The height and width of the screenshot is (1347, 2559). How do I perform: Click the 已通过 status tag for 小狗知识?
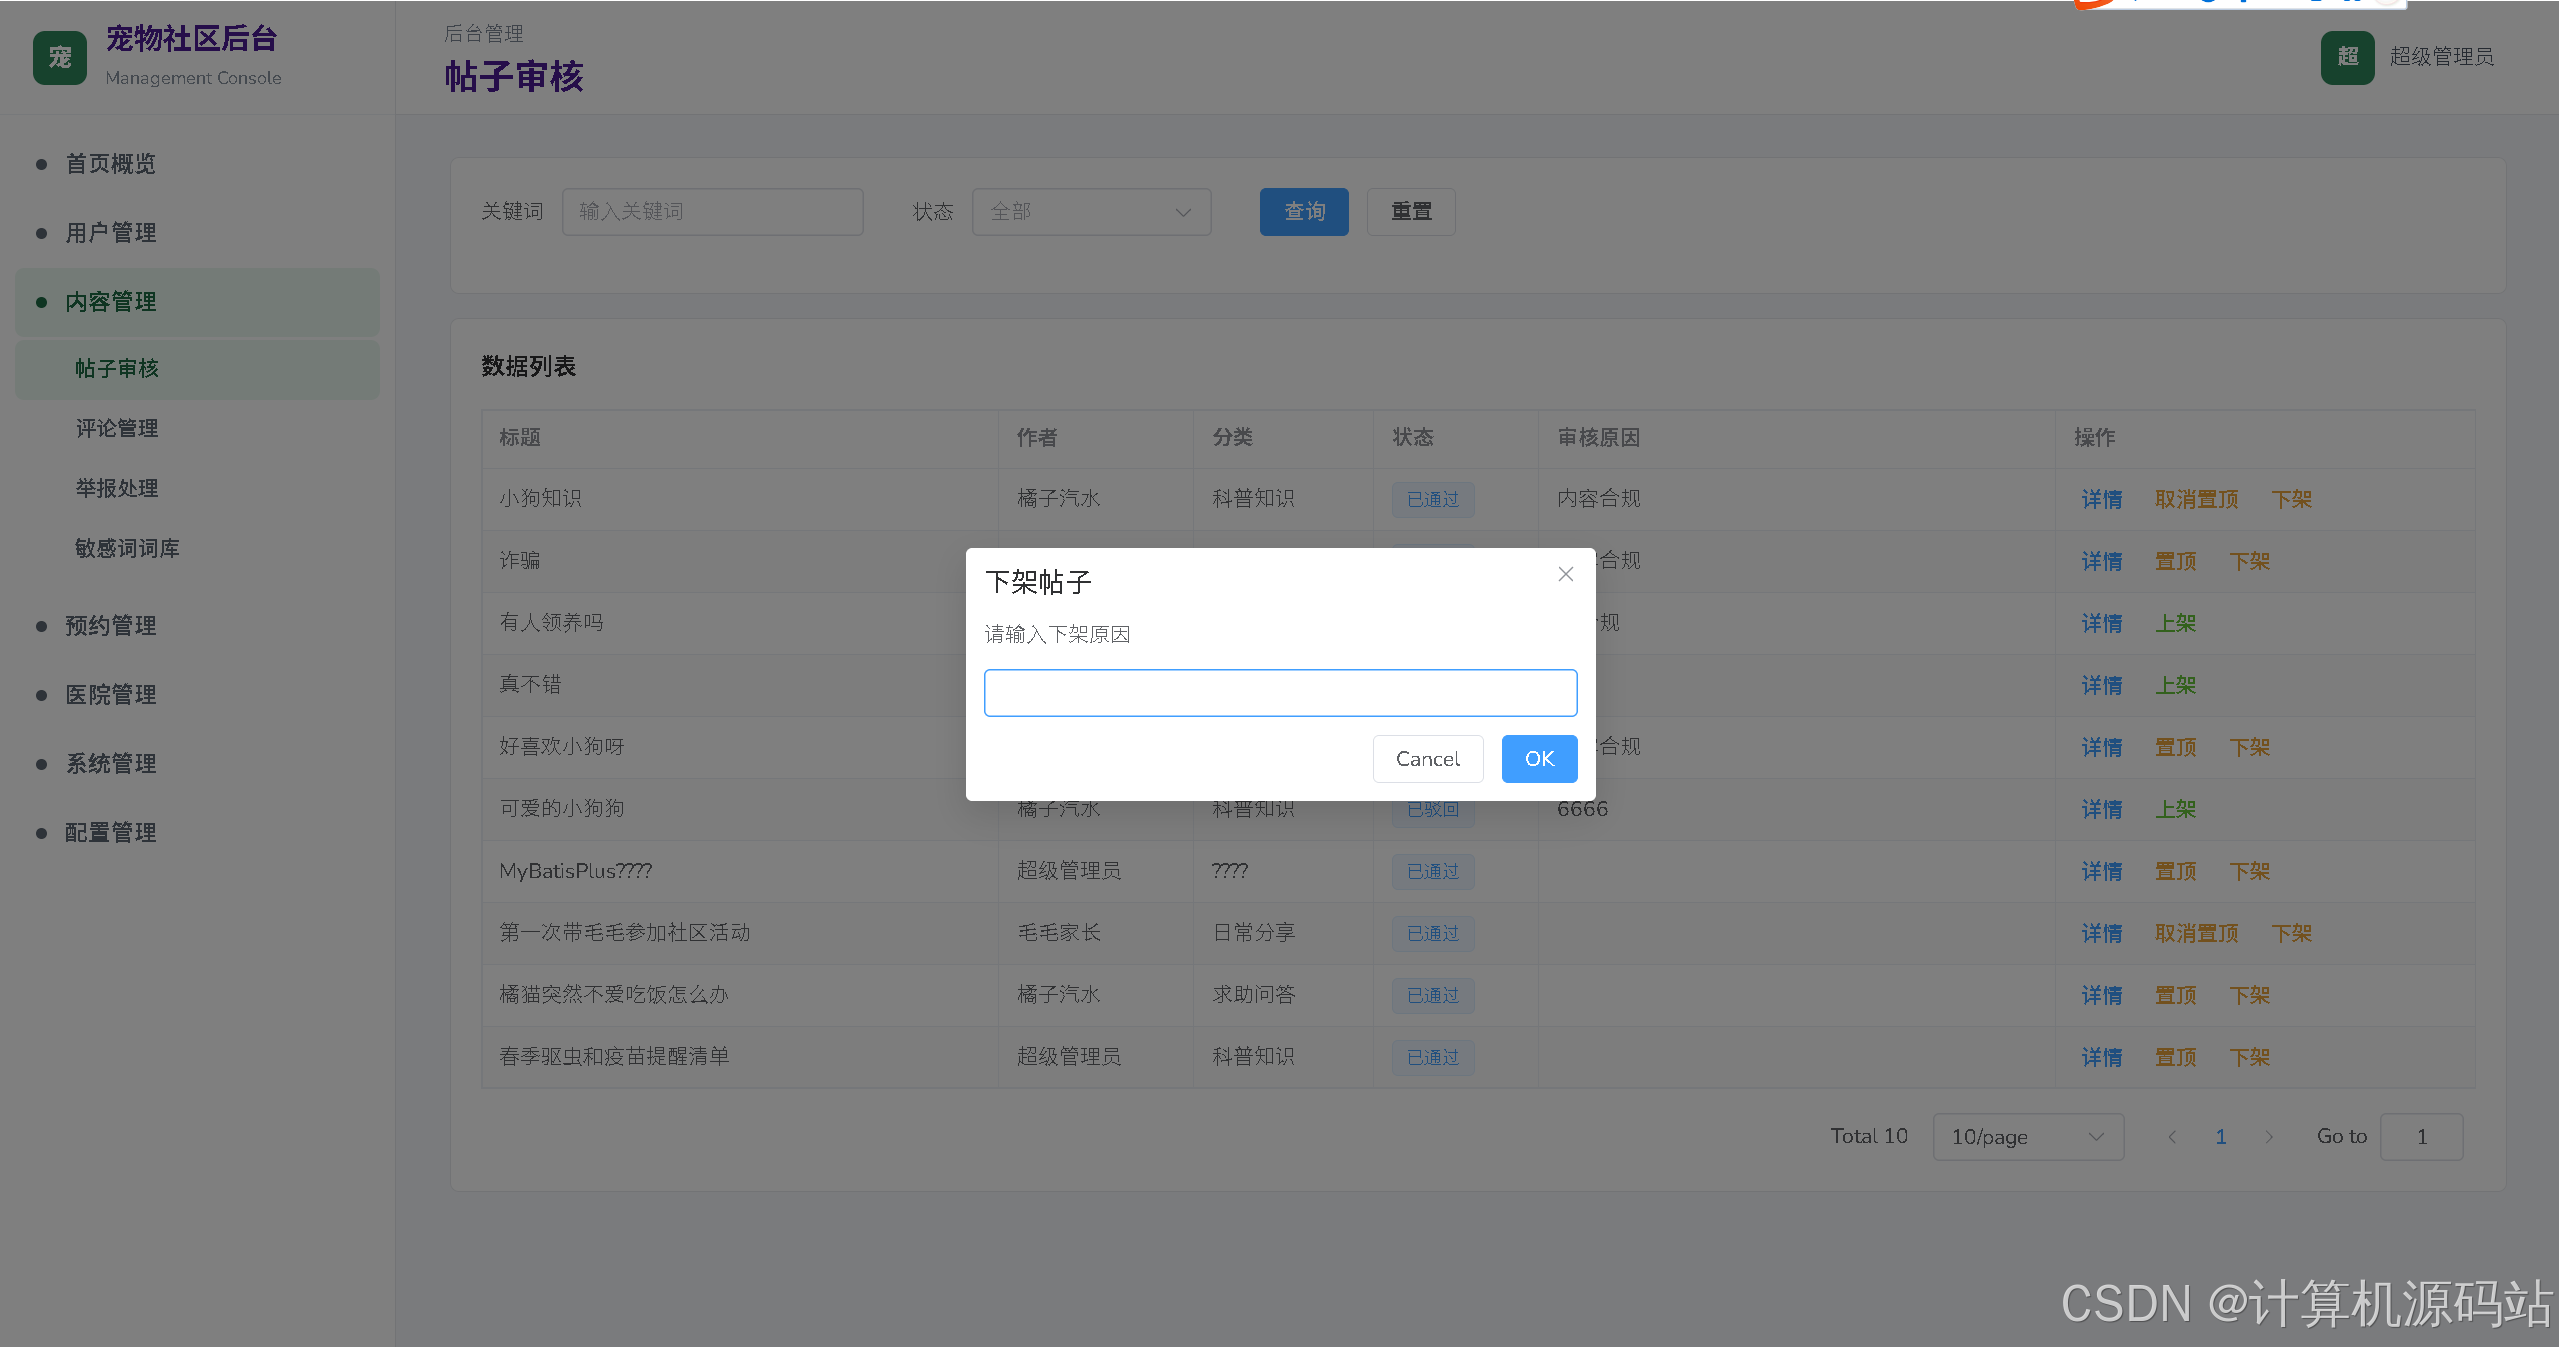pos(1433,499)
